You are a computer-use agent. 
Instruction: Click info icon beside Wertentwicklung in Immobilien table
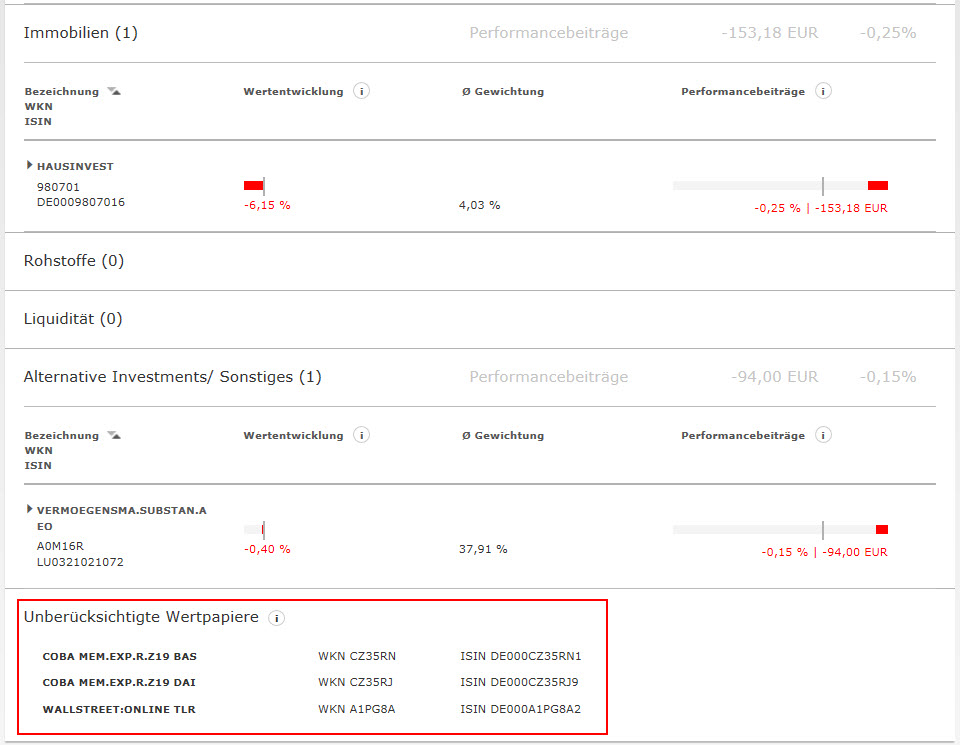point(362,91)
